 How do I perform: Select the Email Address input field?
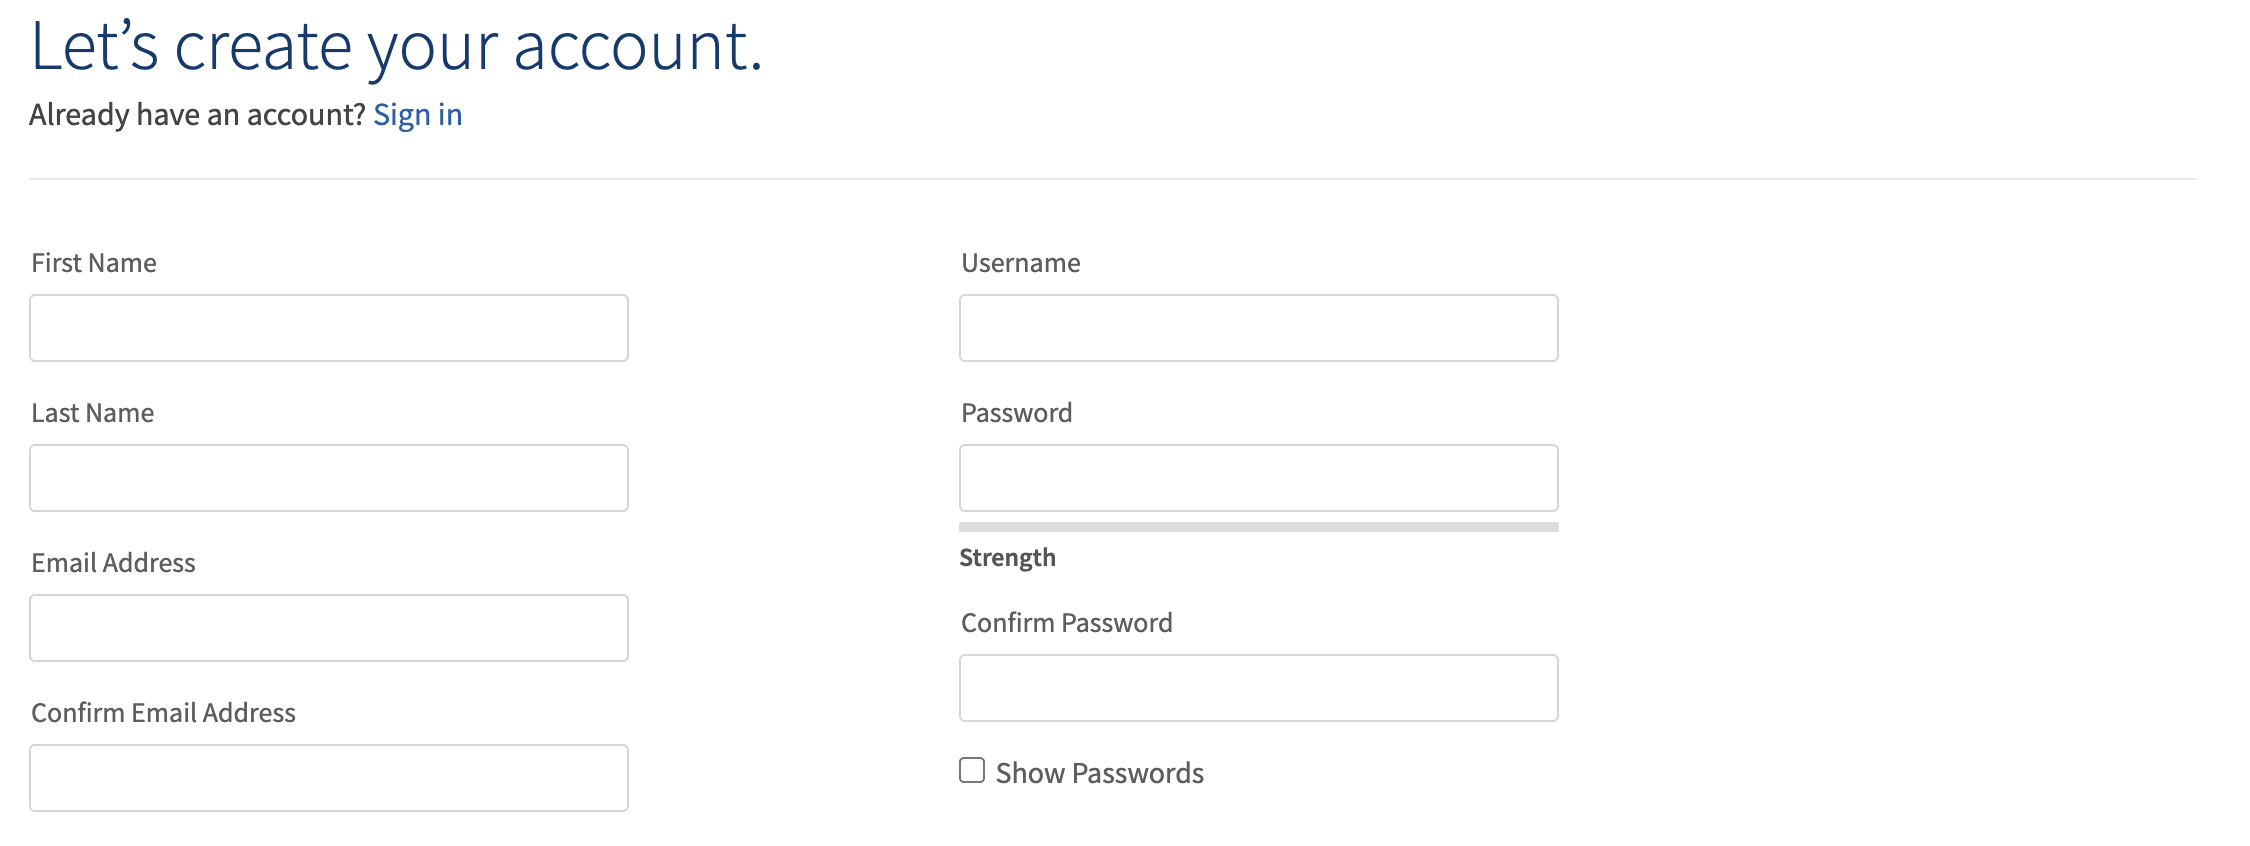[329, 628]
